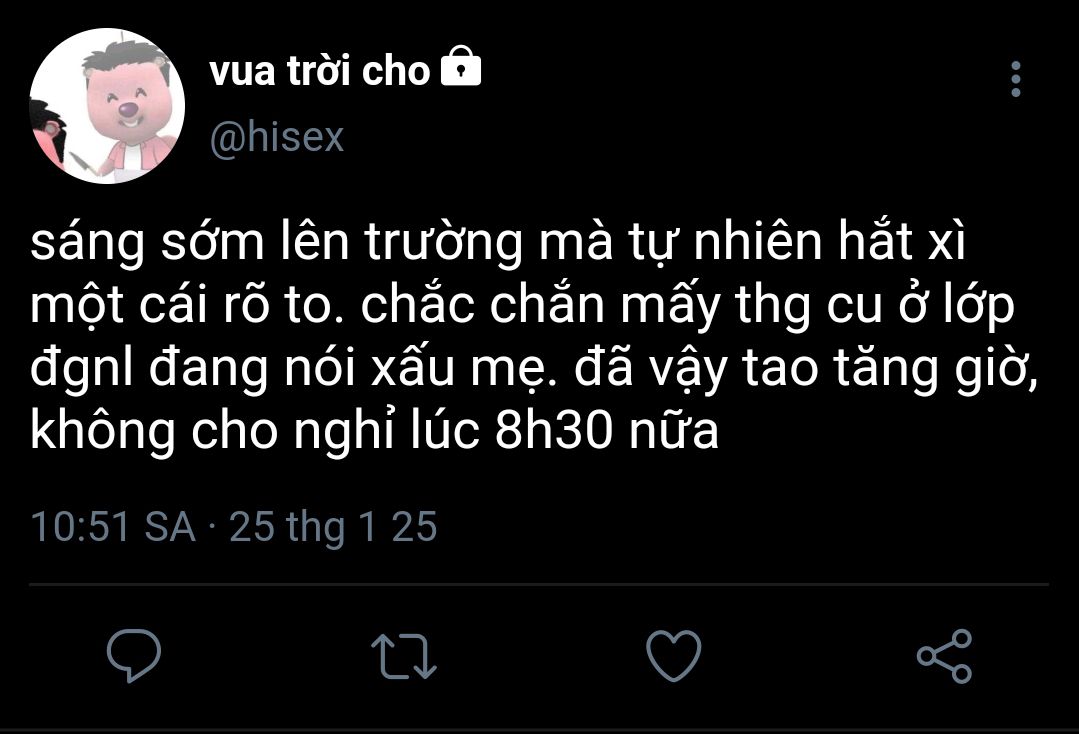The height and width of the screenshot is (734, 1079).
Task: Click the 10:51 SA timestamp
Action: point(114,527)
